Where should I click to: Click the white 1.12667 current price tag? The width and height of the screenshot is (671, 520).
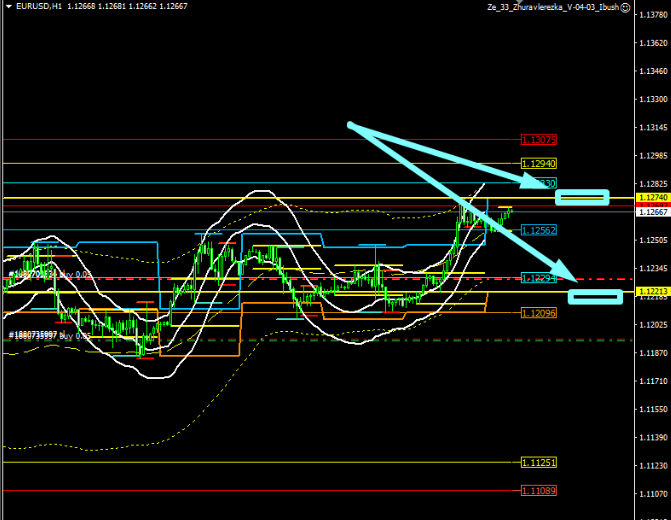tap(651, 212)
